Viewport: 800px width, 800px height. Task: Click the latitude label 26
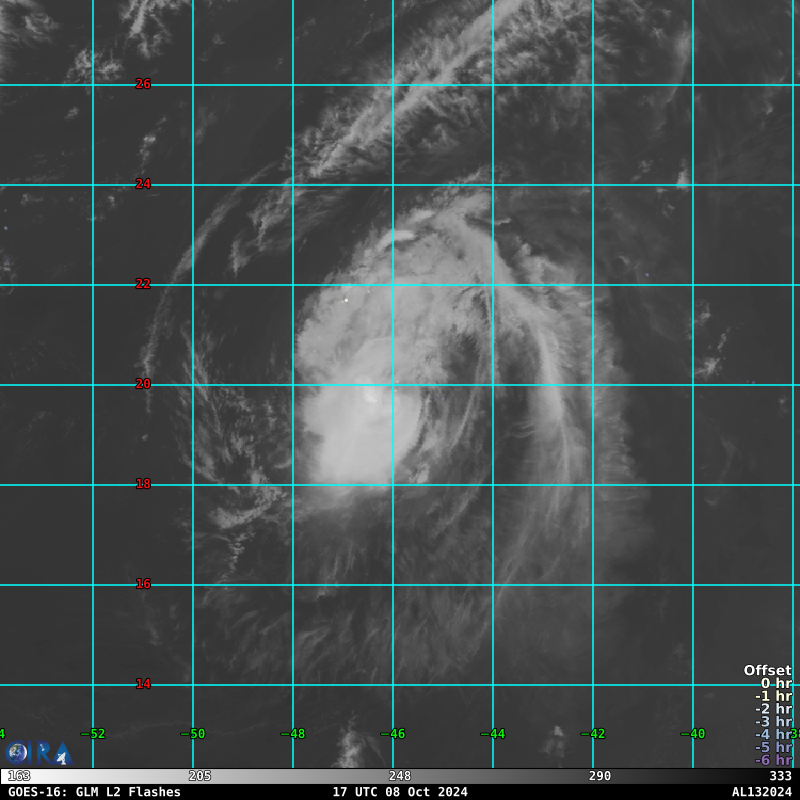[x=143, y=84]
